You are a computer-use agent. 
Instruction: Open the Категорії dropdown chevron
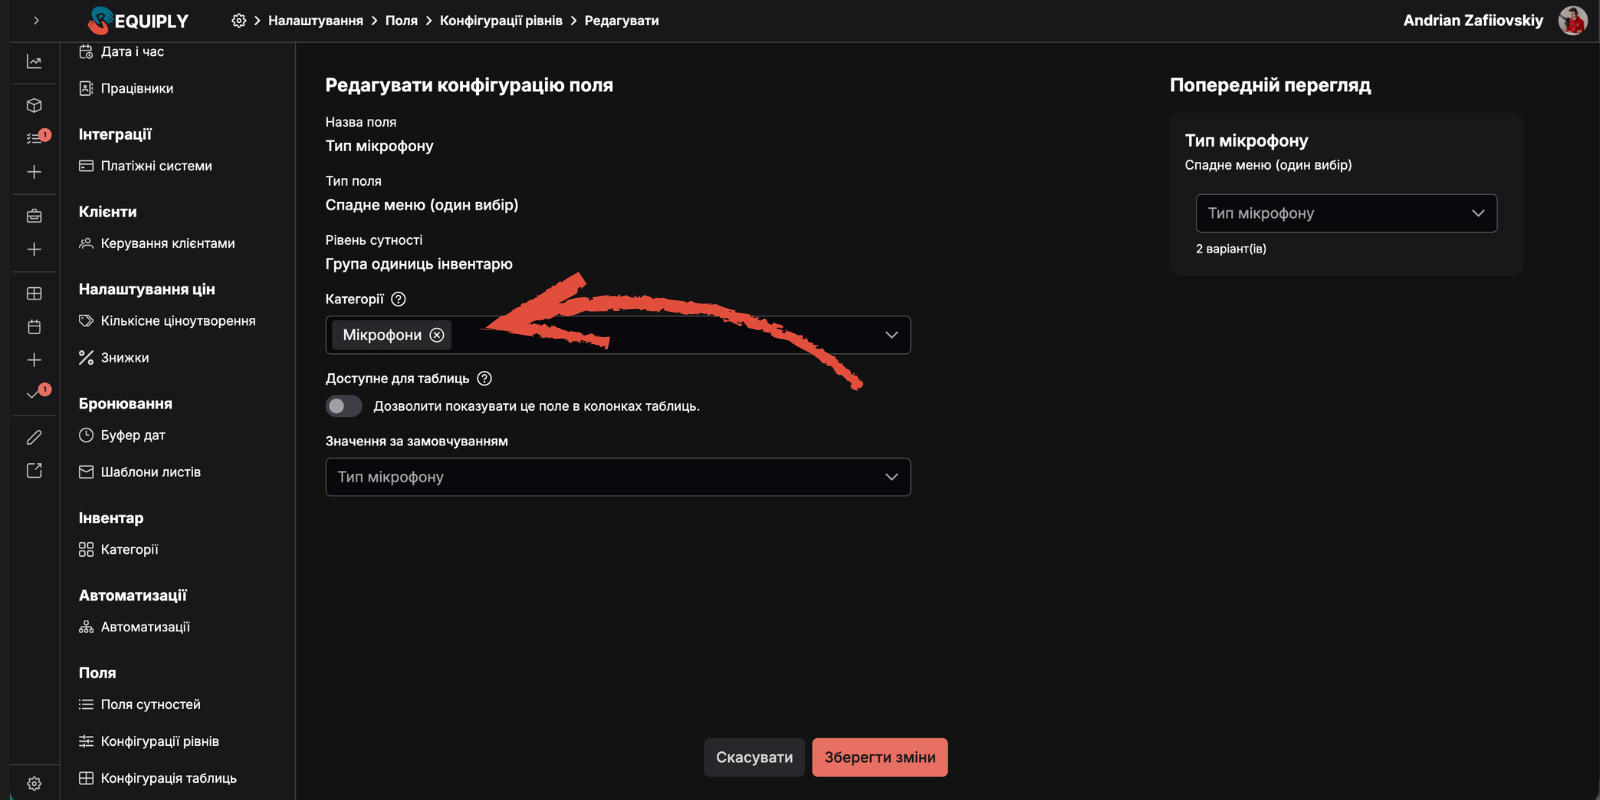(x=891, y=335)
